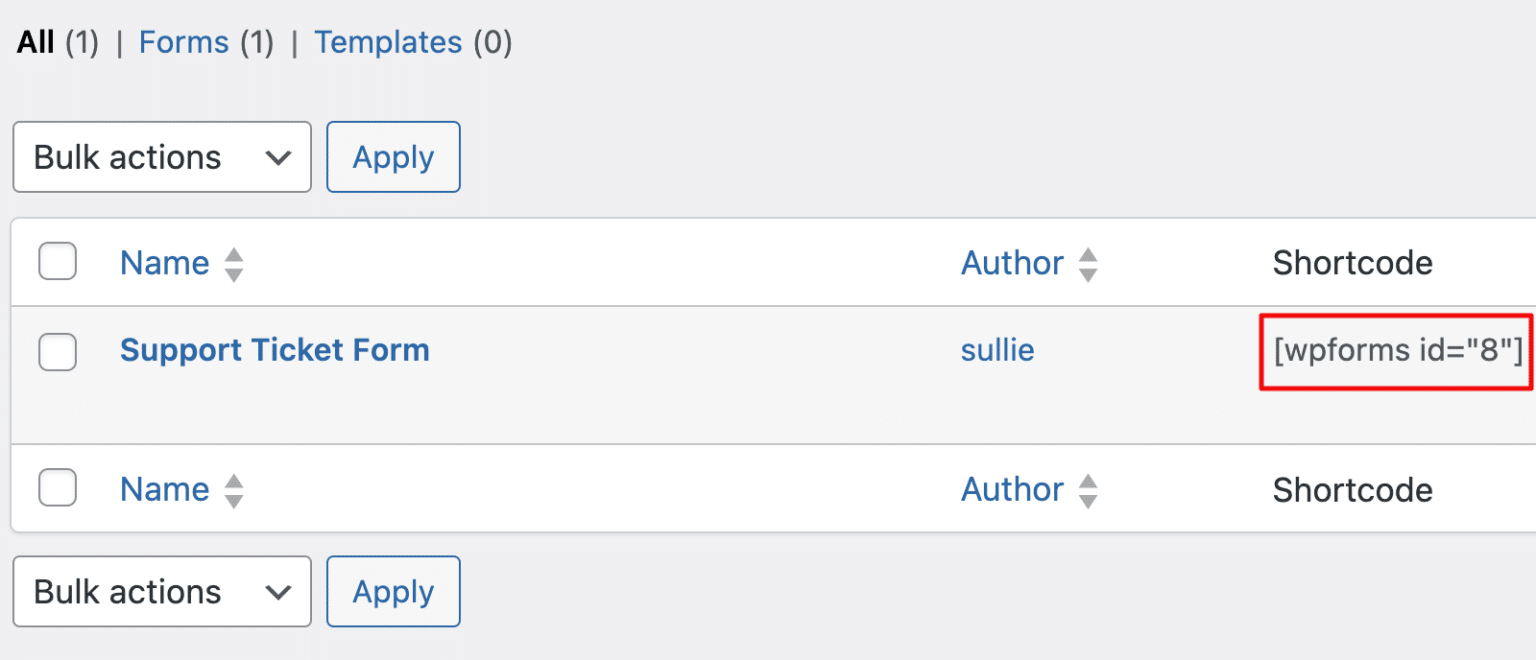
Task: Select all forms via the top header checkbox
Action: tap(57, 261)
